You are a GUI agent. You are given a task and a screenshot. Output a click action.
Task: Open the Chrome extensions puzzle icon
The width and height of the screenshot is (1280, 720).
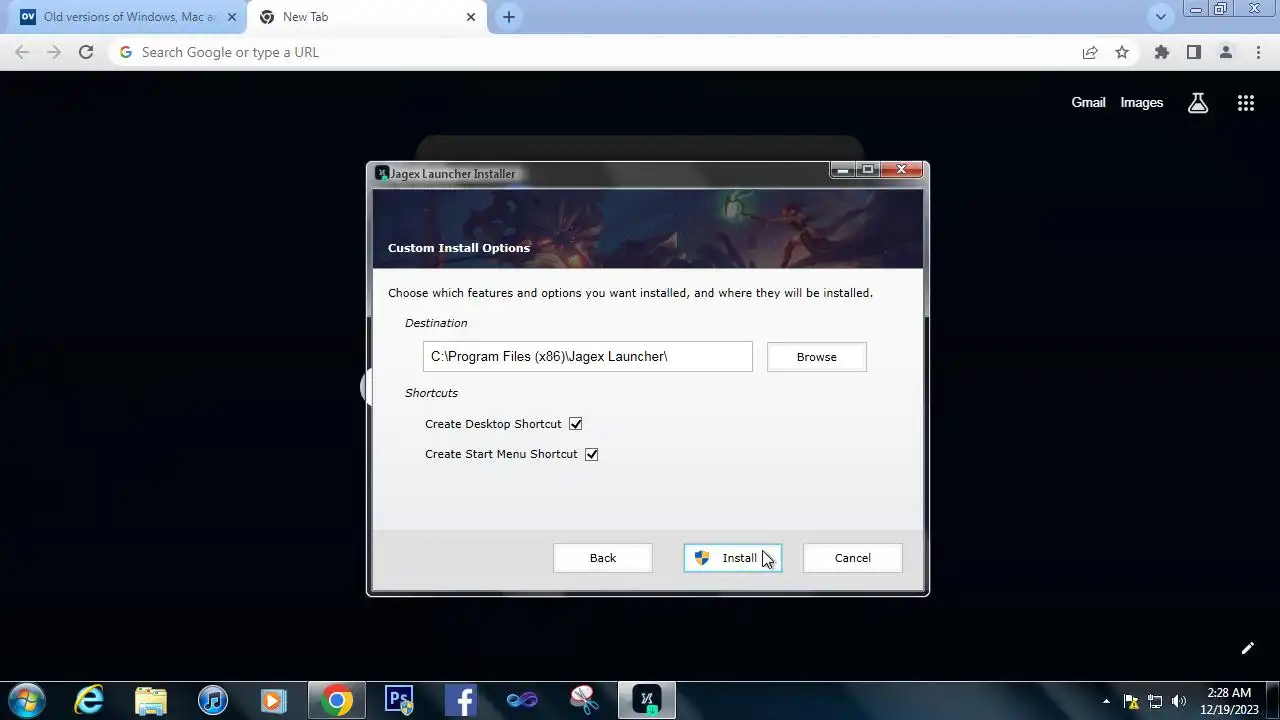click(x=1161, y=52)
